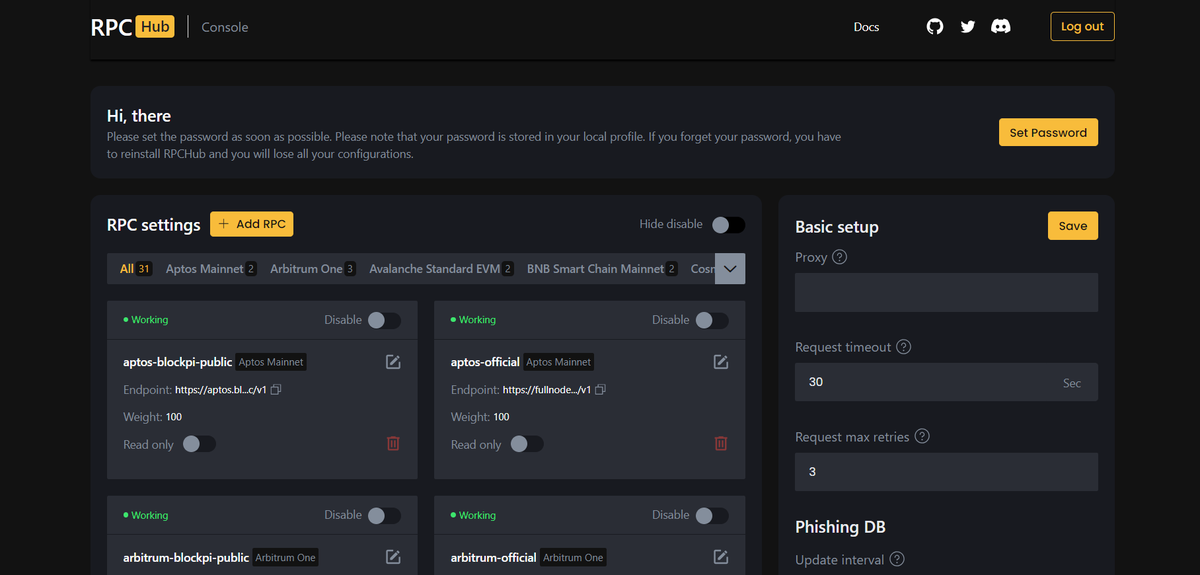The height and width of the screenshot is (575, 1200).
Task: Click the Phishing DB heading
Action: [840, 527]
